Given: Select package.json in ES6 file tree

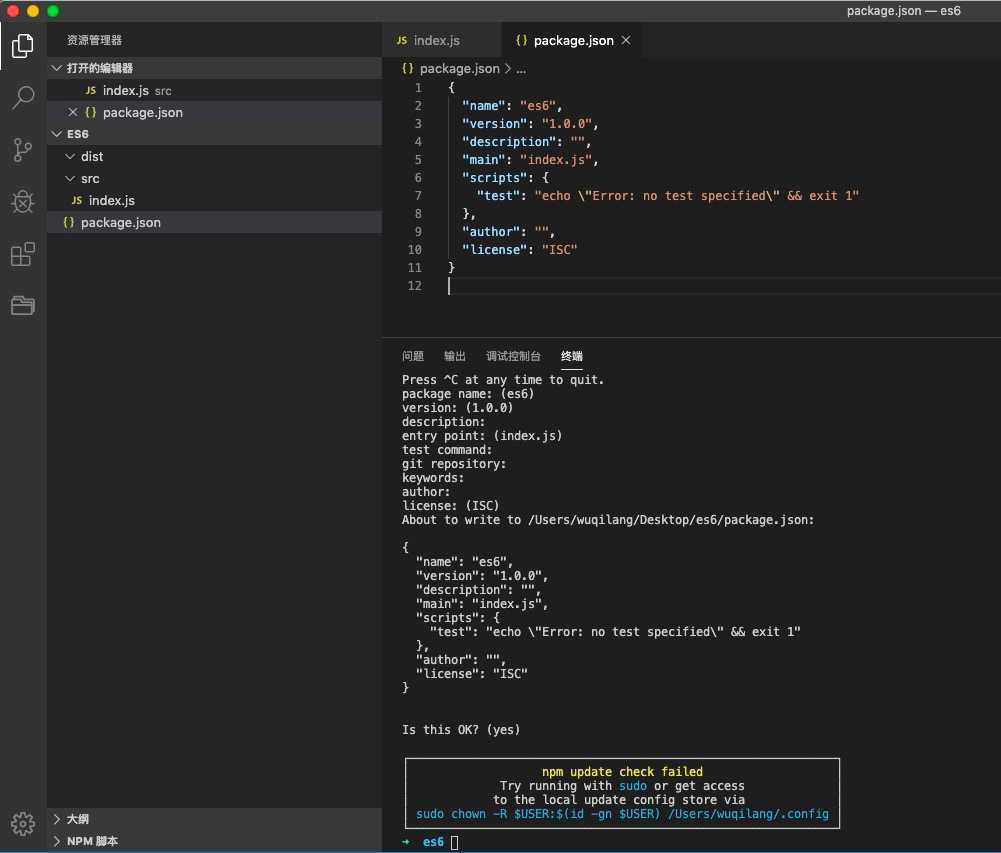Looking at the screenshot, I should [214, 222].
